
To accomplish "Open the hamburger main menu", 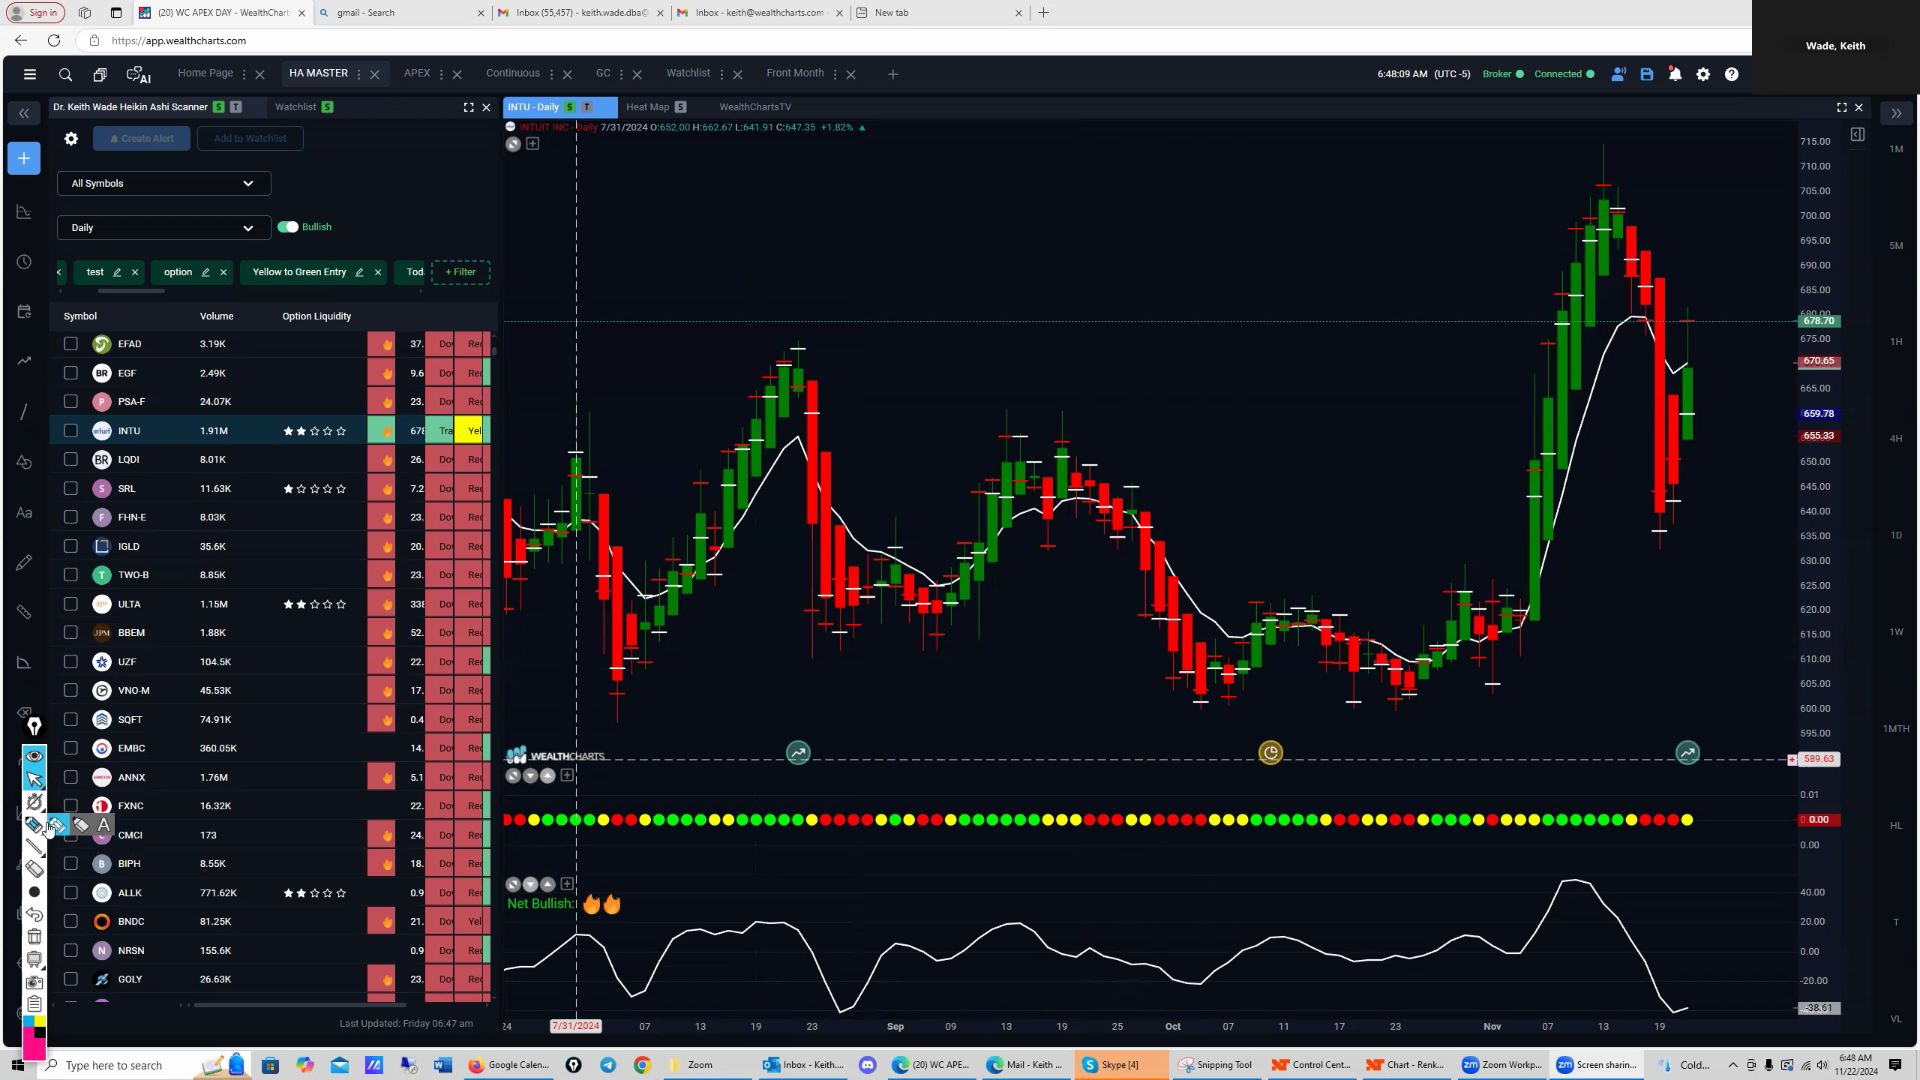I will tap(30, 74).
